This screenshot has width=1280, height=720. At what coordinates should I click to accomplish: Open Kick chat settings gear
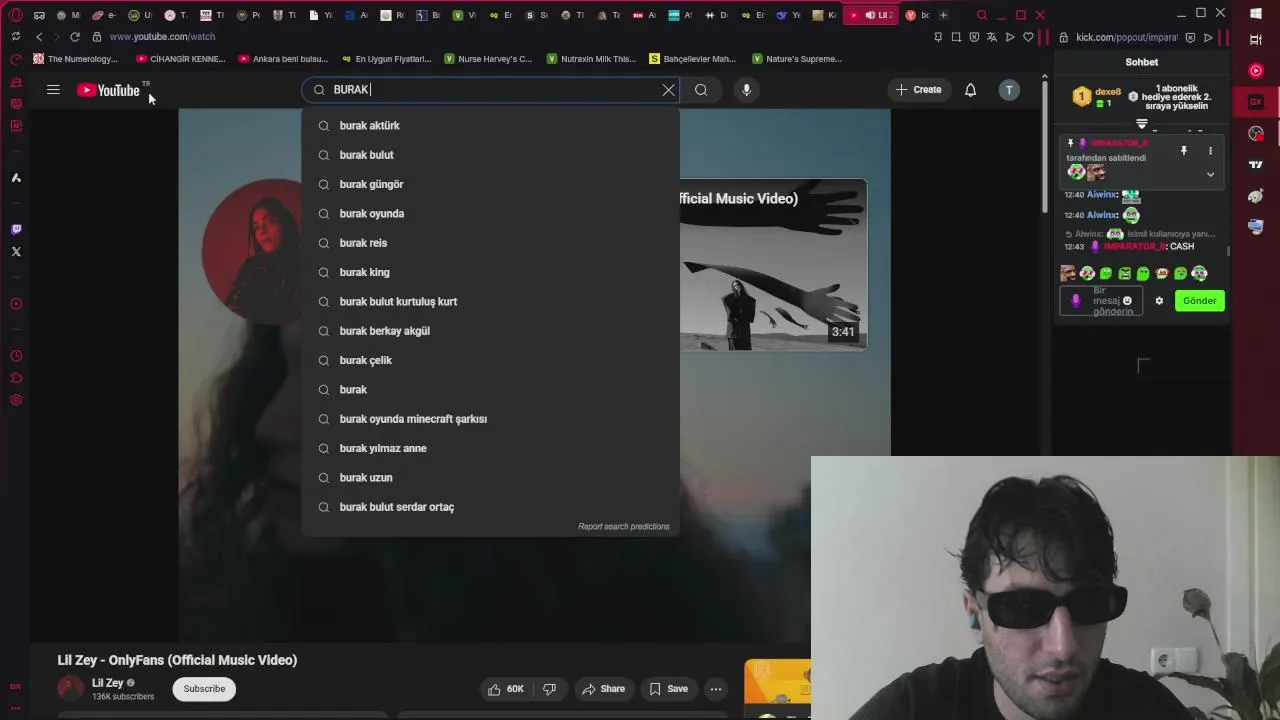click(x=1159, y=301)
